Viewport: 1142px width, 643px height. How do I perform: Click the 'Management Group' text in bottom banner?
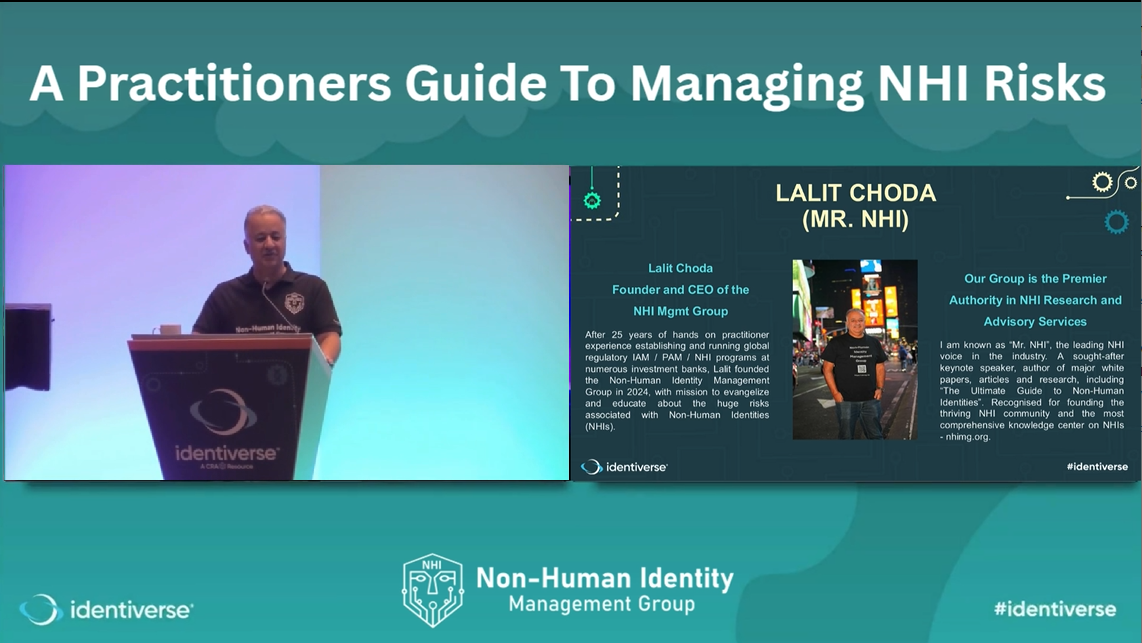tap(602, 604)
